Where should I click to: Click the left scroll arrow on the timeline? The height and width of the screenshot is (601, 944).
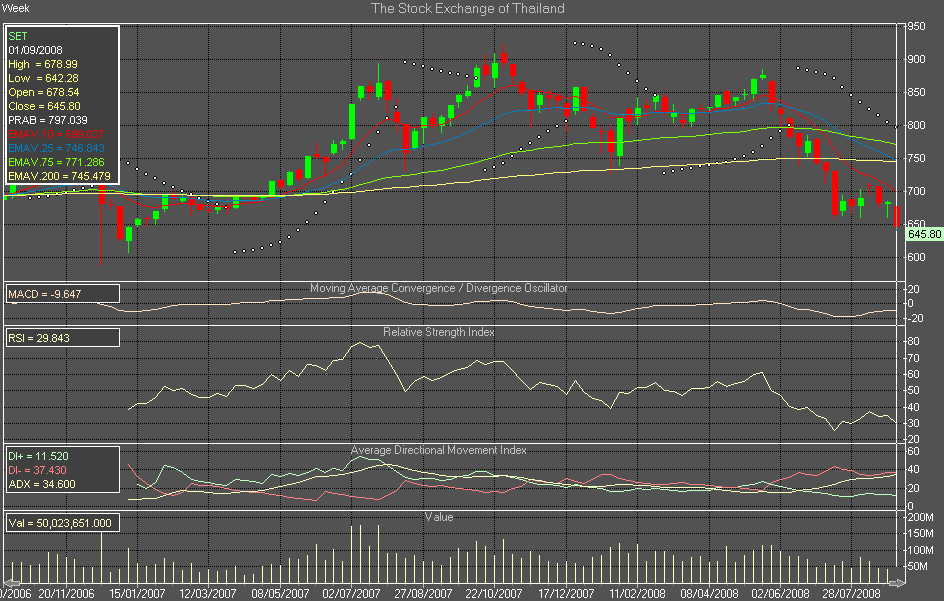pos(12,583)
